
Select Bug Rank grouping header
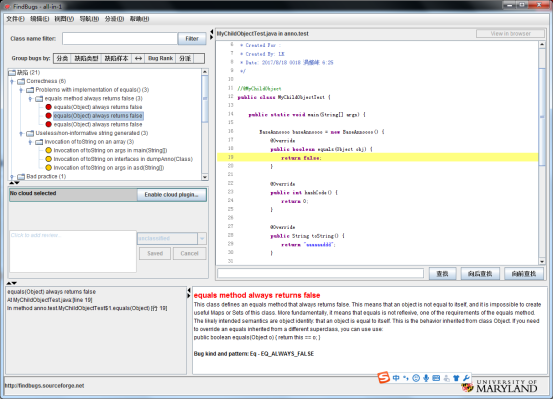click(x=160, y=58)
